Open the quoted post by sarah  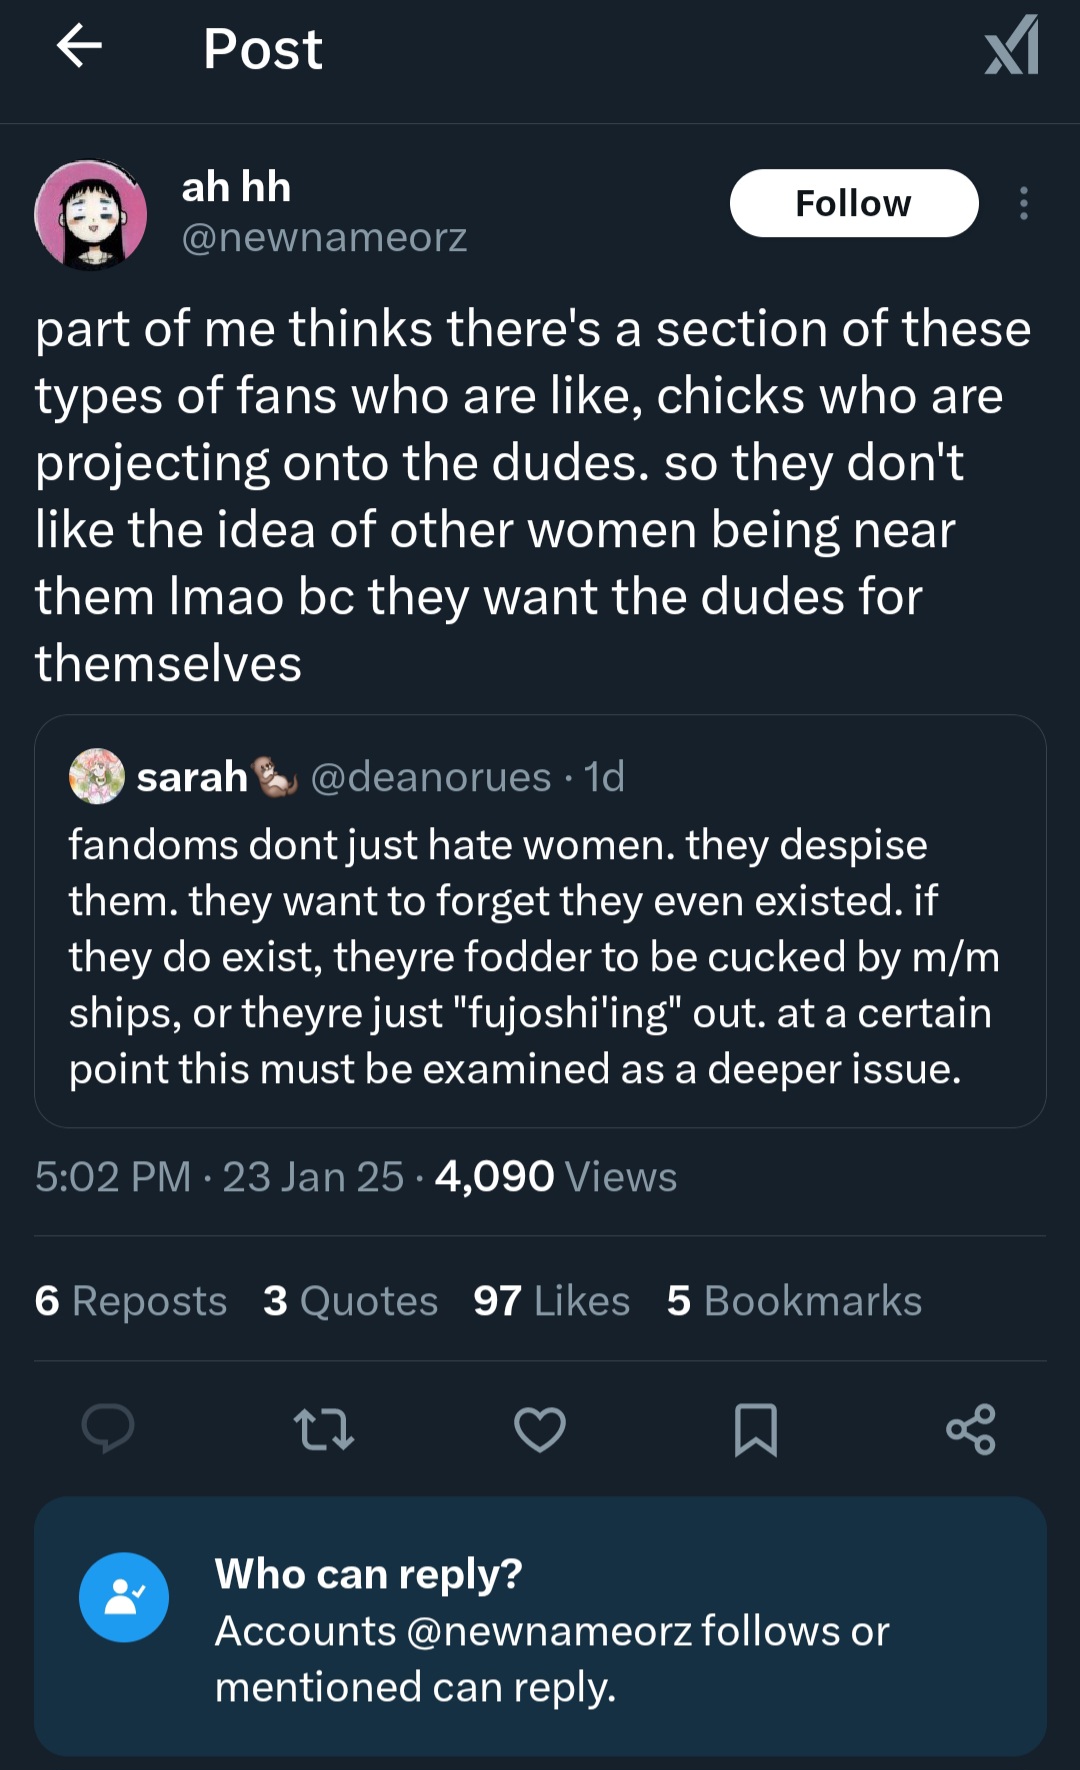pyautogui.click(x=540, y=955)
